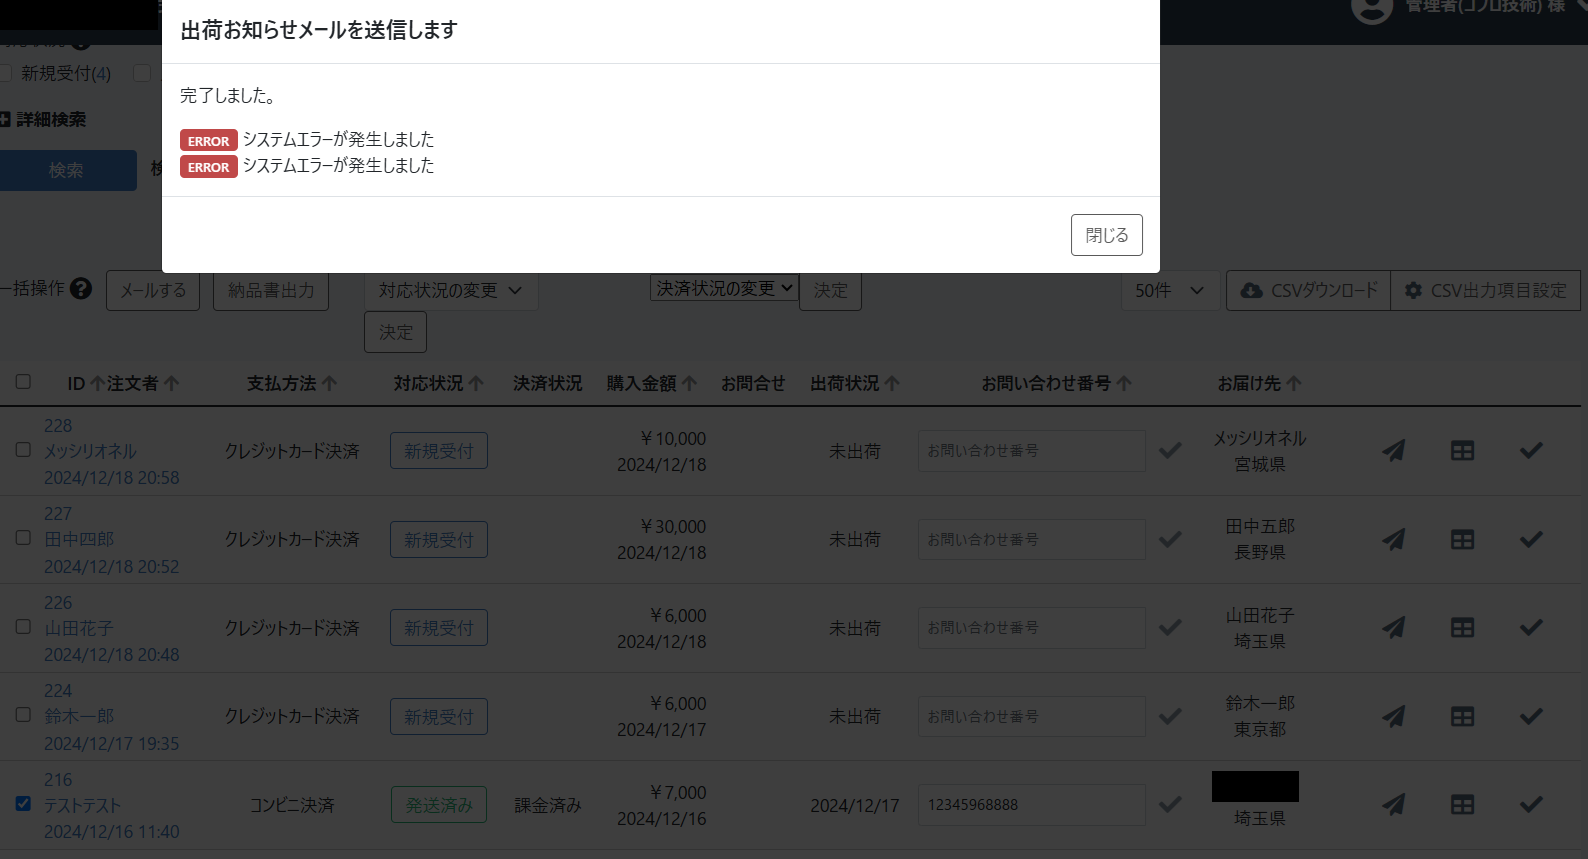Open order 224 鈴木一郎 link
Screen dimensions: 1588x859
pos(79,717)
